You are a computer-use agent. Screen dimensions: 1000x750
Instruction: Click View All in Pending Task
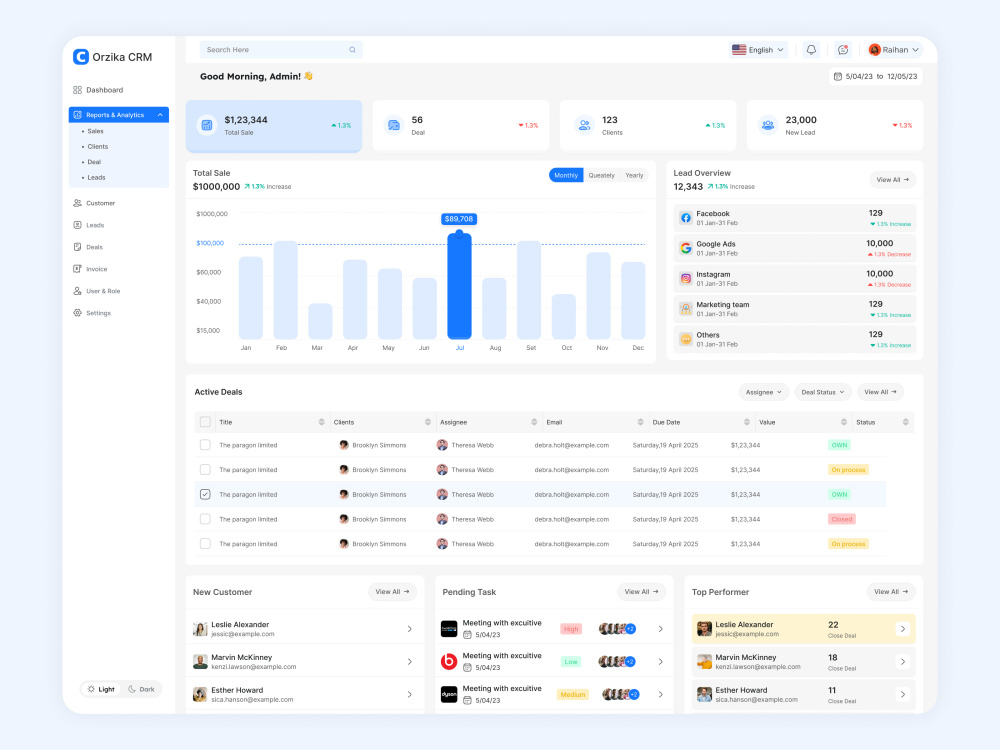tap(641, 592)
